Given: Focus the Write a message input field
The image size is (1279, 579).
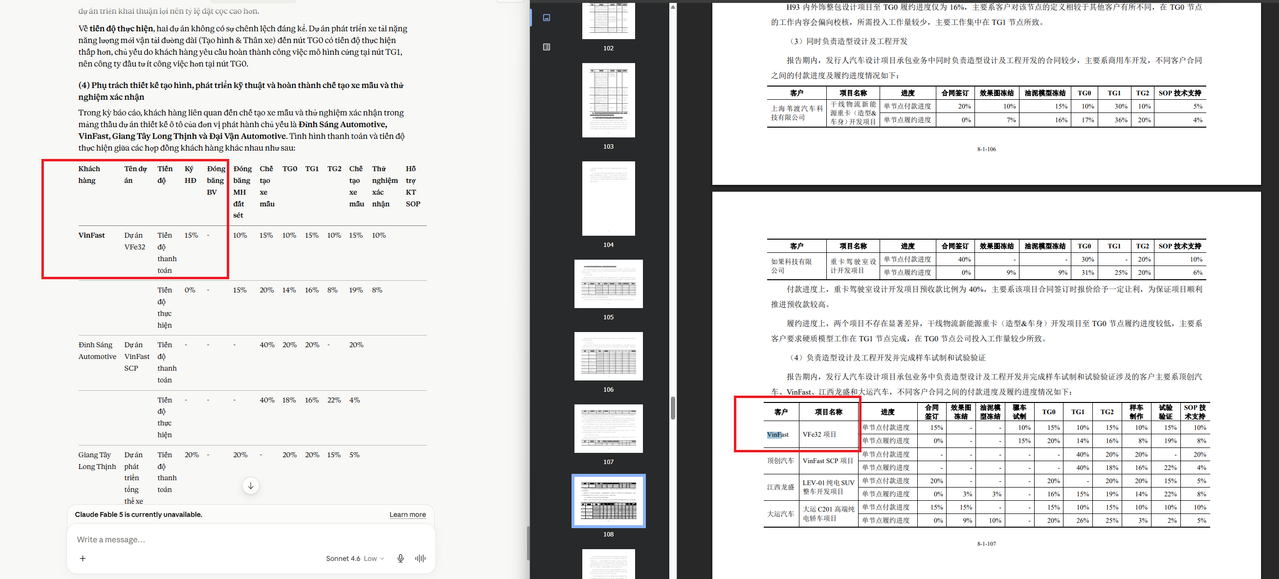Looking at the screenshot, I should coord(250,540).
